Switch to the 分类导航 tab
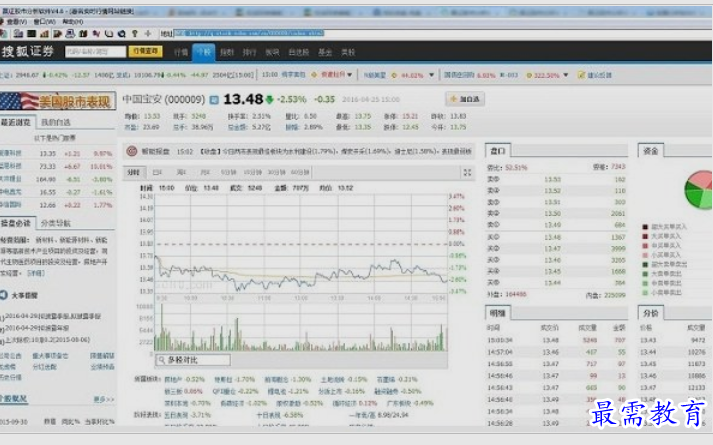 point(55,223)
